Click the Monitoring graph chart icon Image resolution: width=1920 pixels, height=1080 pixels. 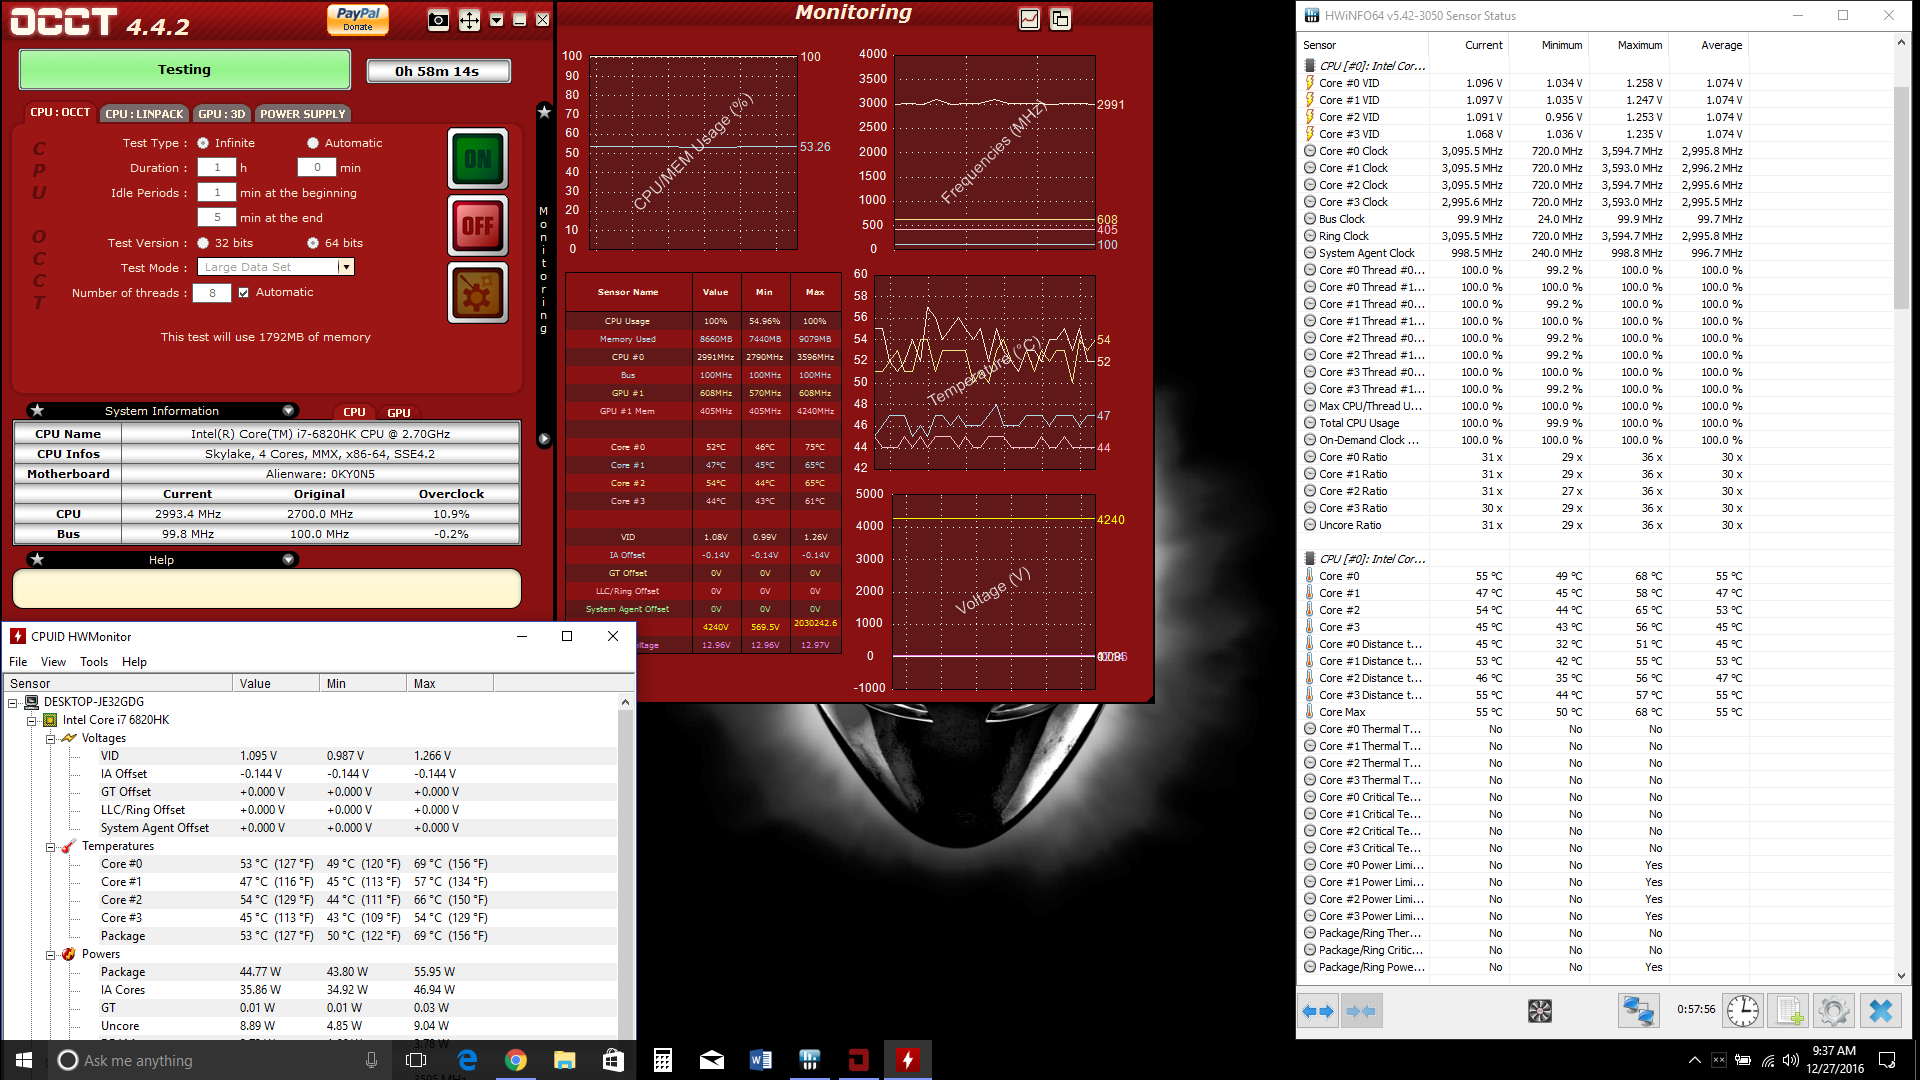1029,19
